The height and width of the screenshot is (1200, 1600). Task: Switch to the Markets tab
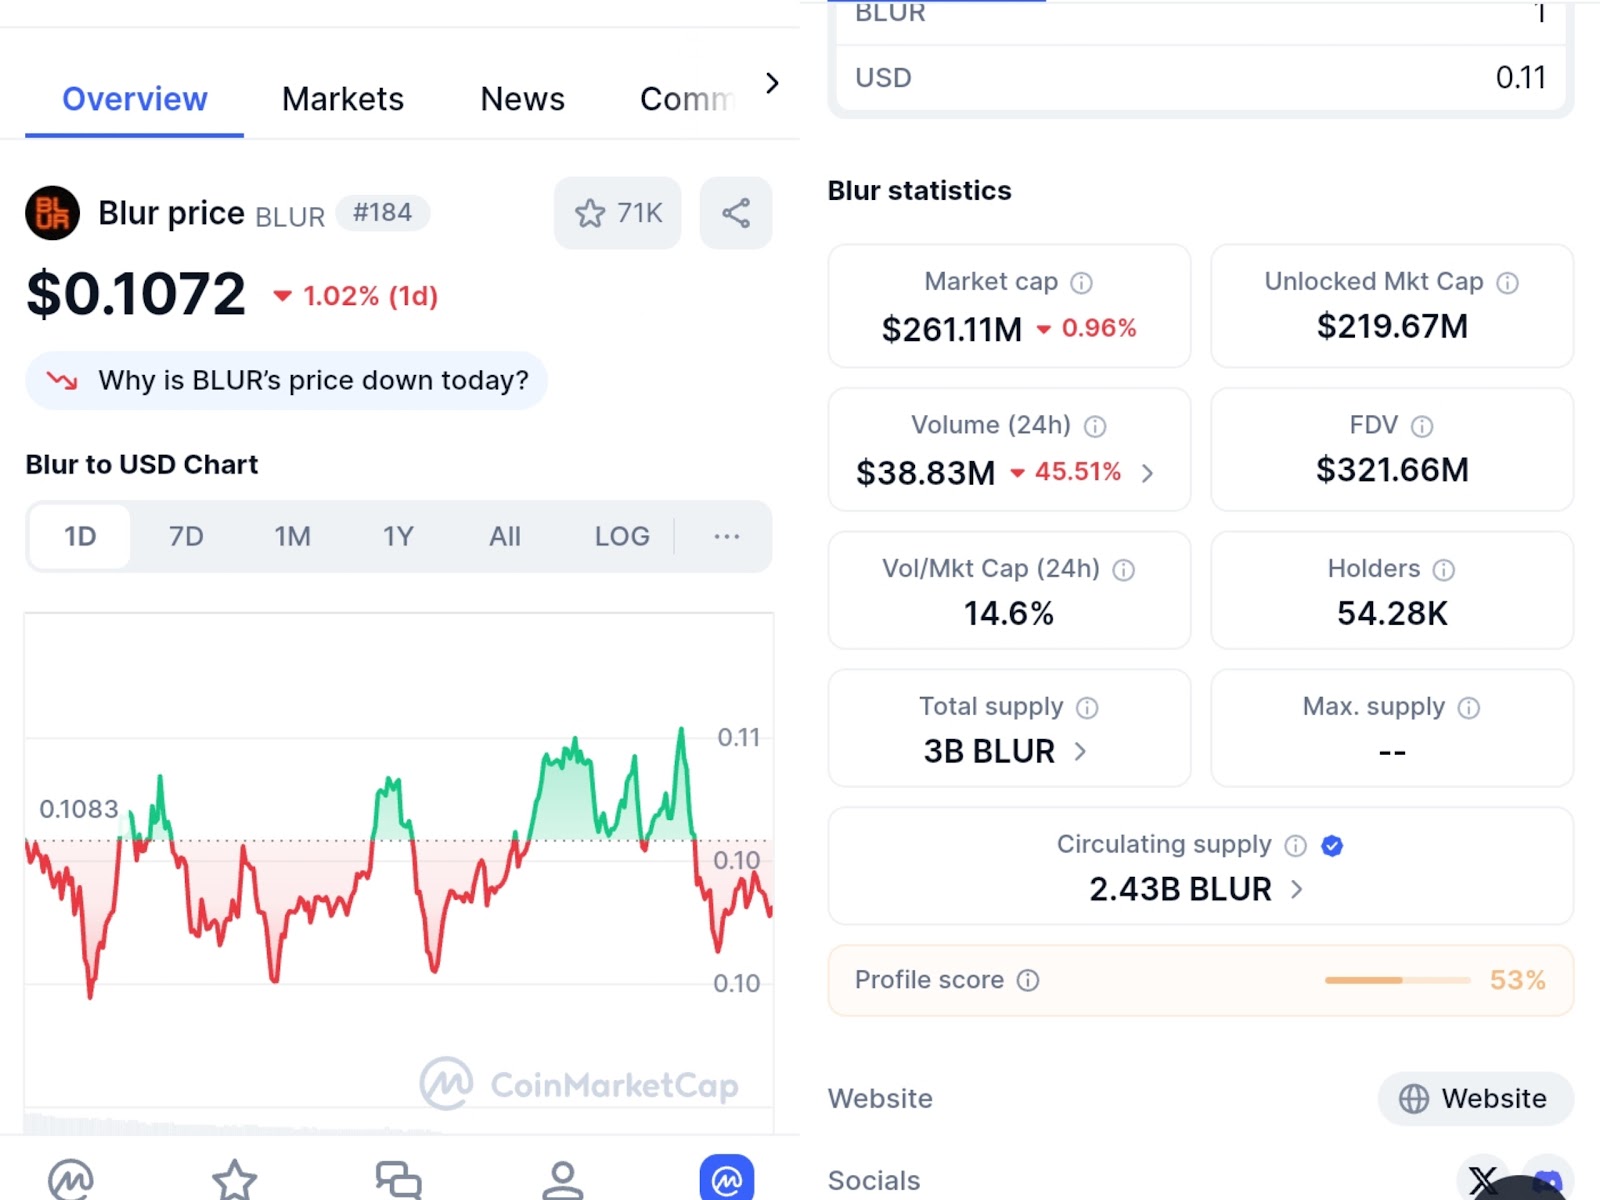click(342, 99)
